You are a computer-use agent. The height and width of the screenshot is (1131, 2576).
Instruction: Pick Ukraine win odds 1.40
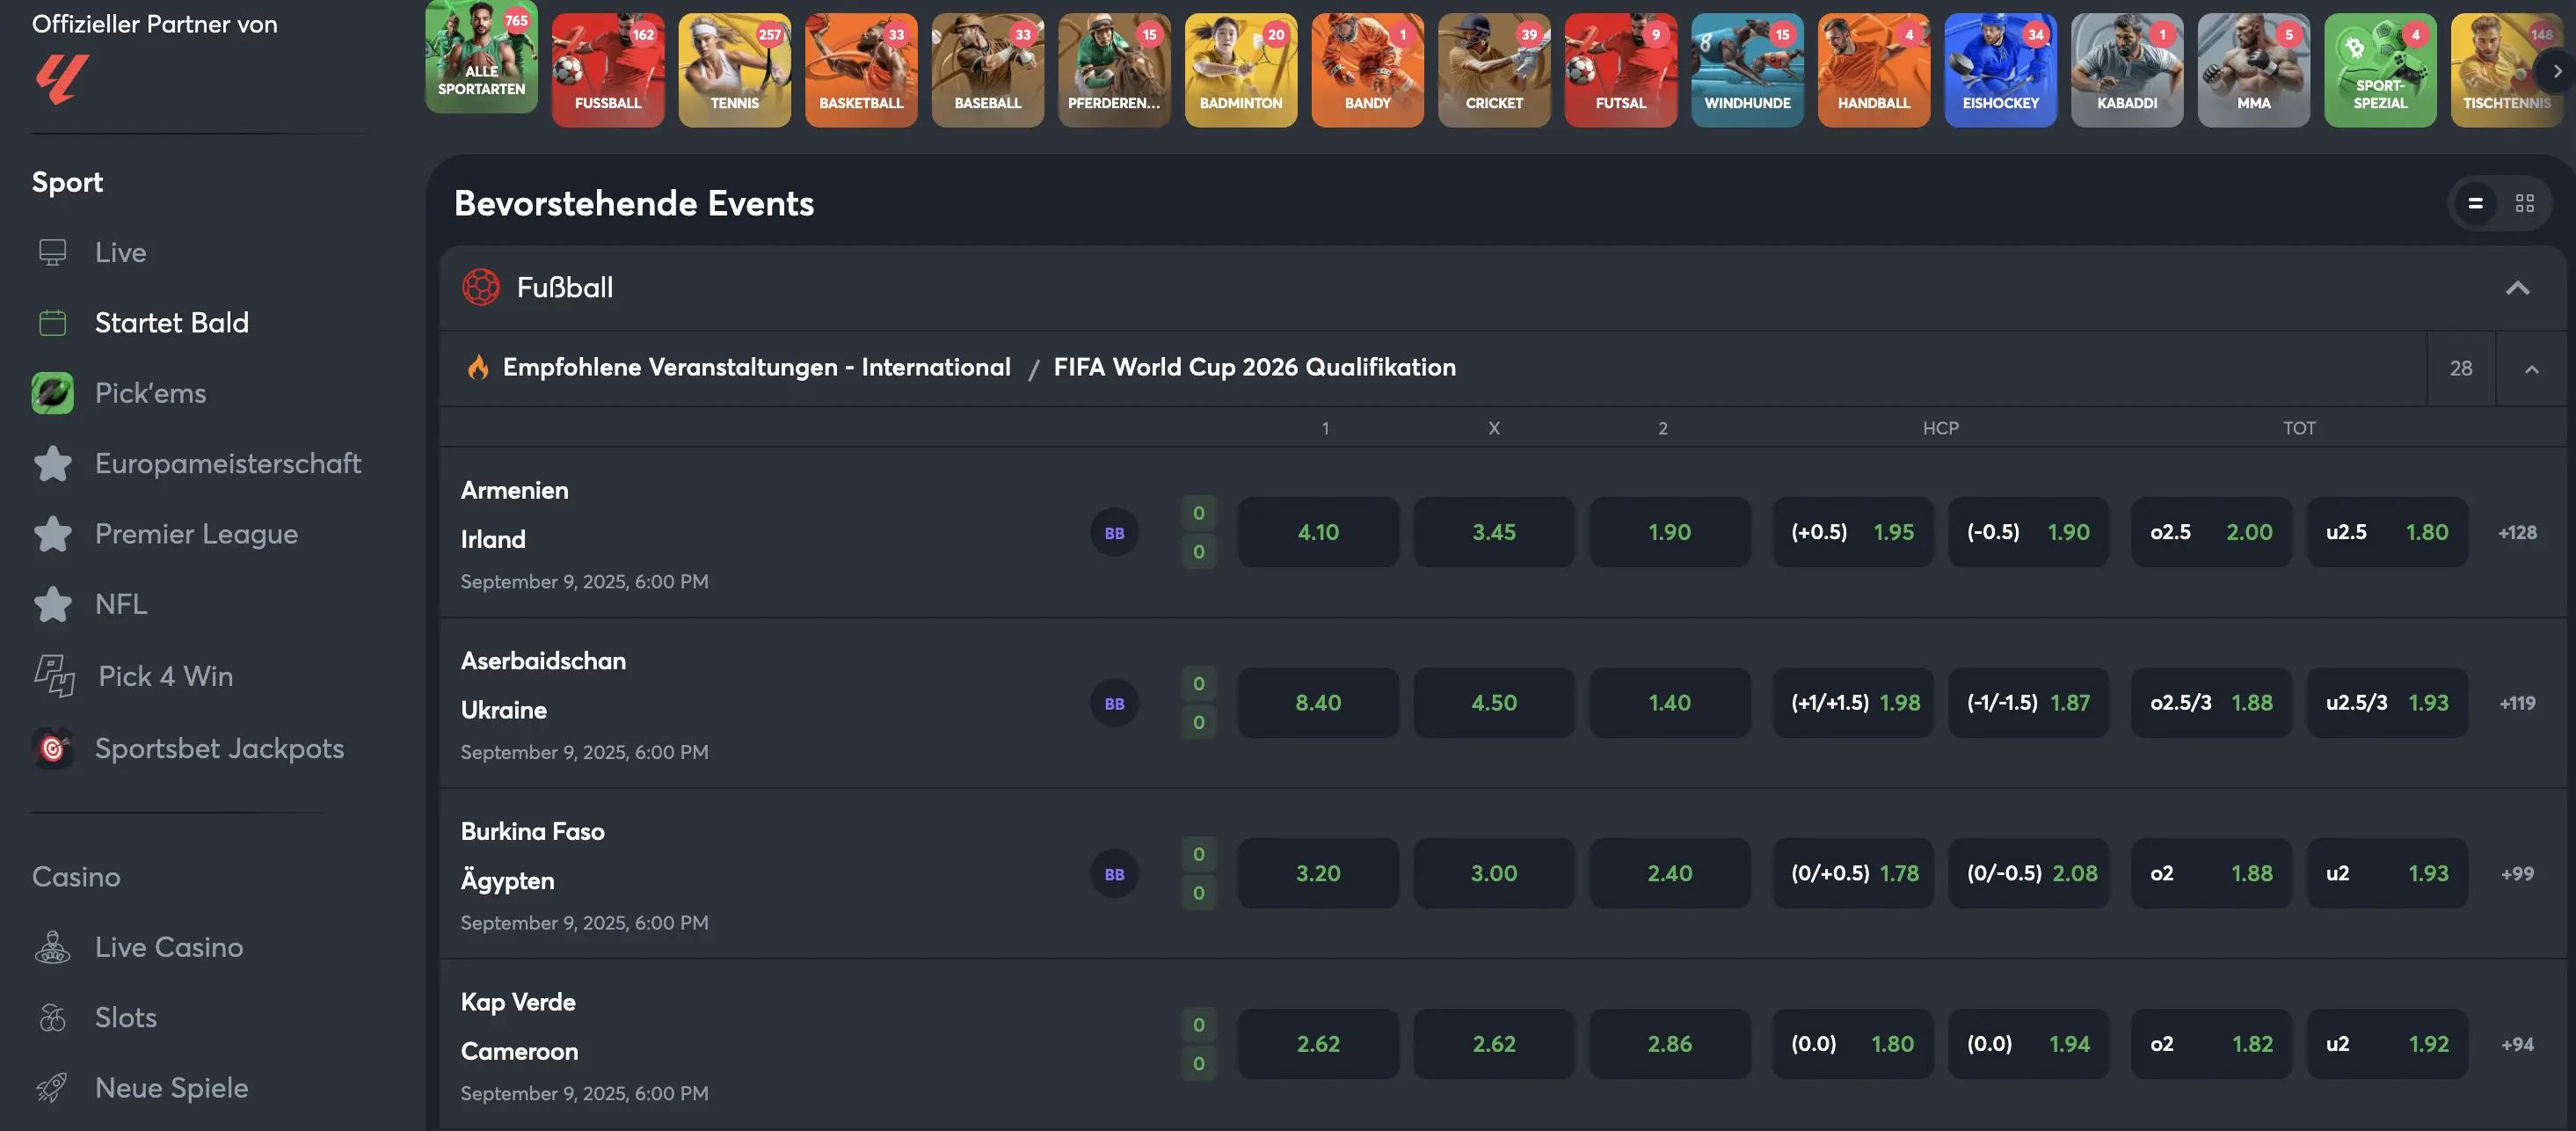[x=1669, y=703]
